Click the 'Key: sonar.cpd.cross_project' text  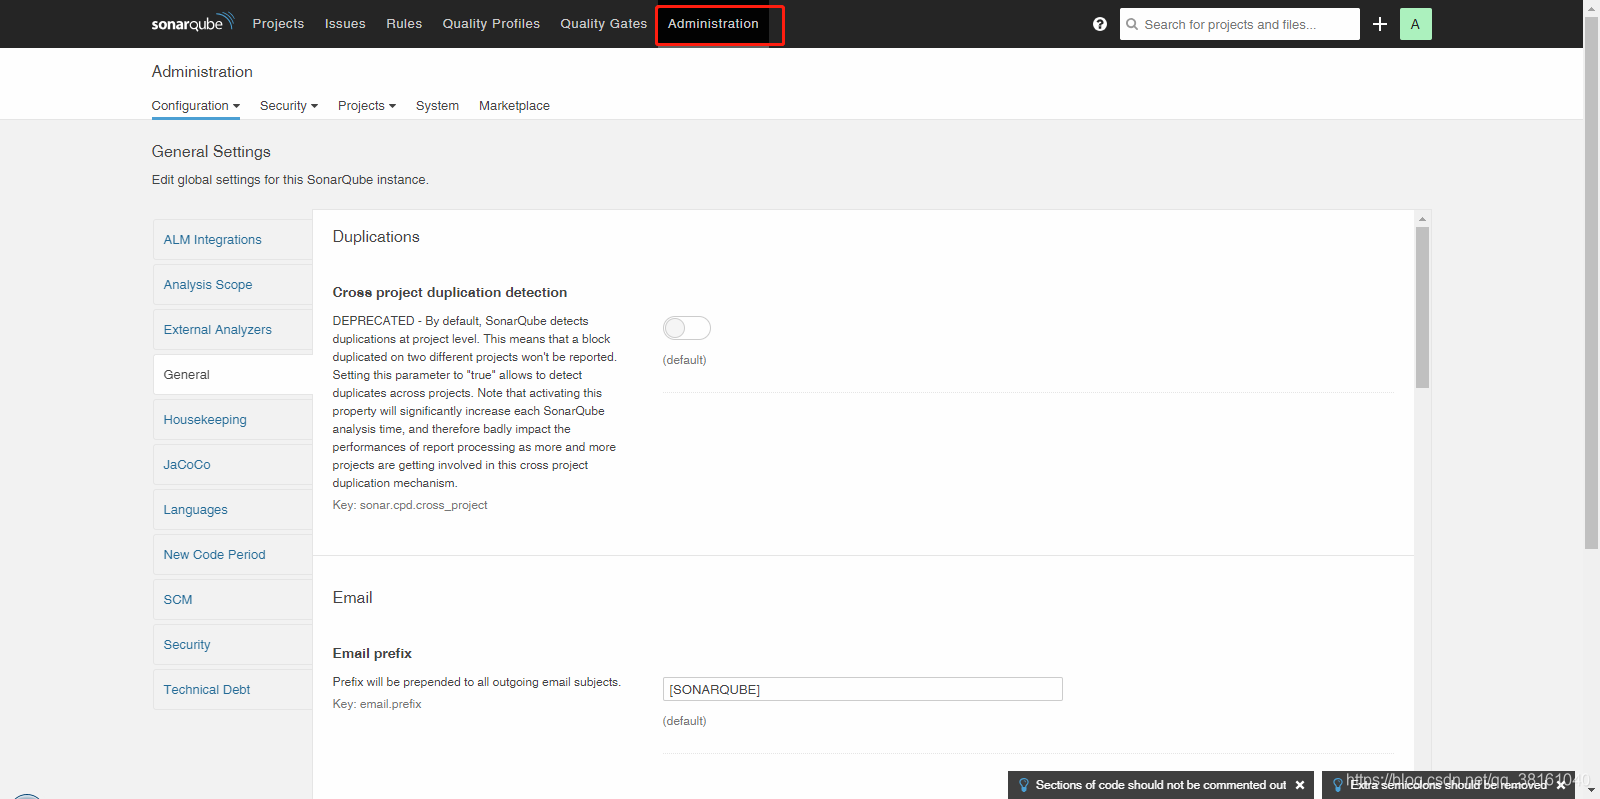[x=410, y=505]
